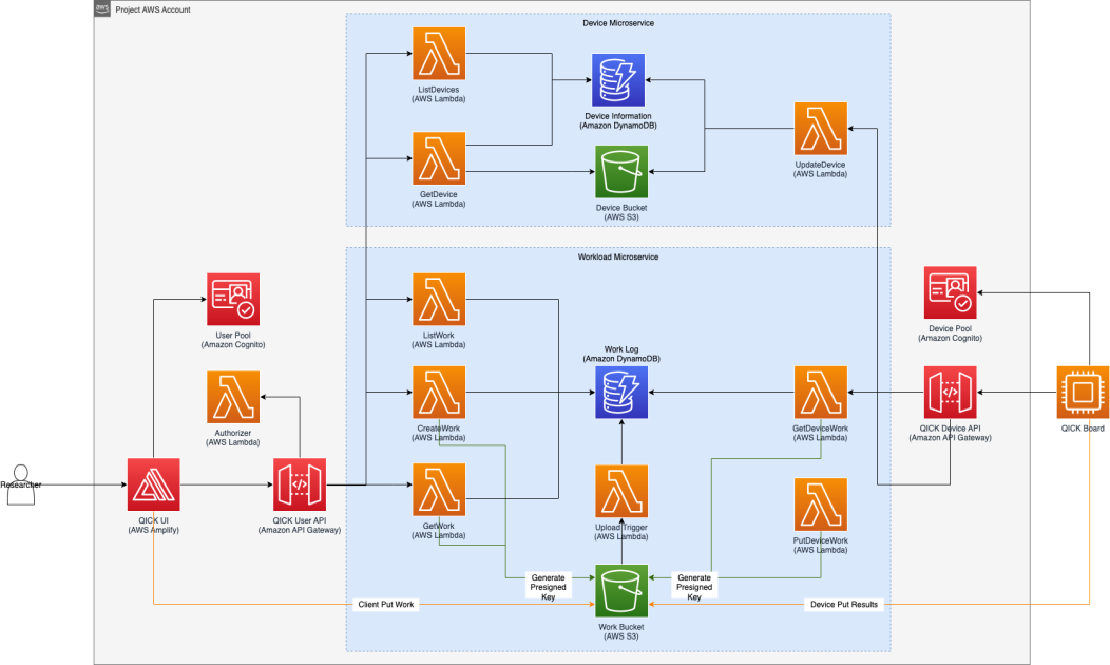Click the Work Bucket S3 icon
The width and height of the screenshot is (1110, 665).
point(622,591)
